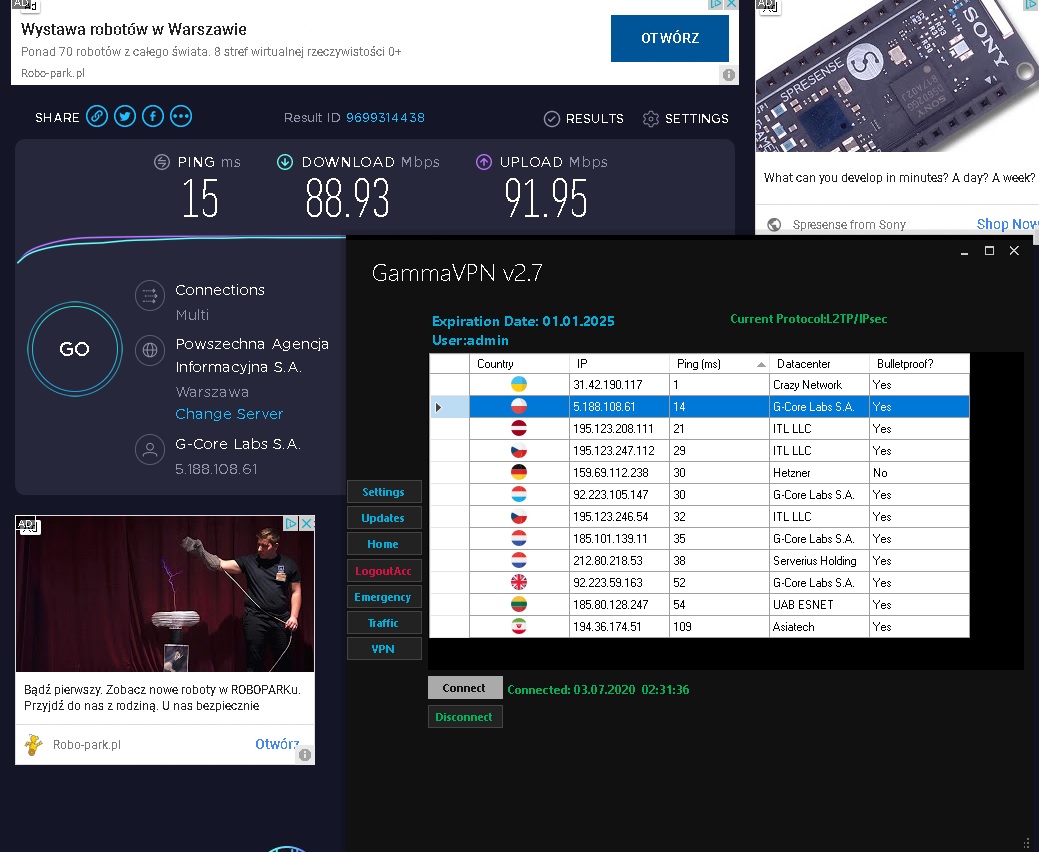The height and width of the screenshot is (852, 1039).
Task: Open more share options icon
Action: 180,117
